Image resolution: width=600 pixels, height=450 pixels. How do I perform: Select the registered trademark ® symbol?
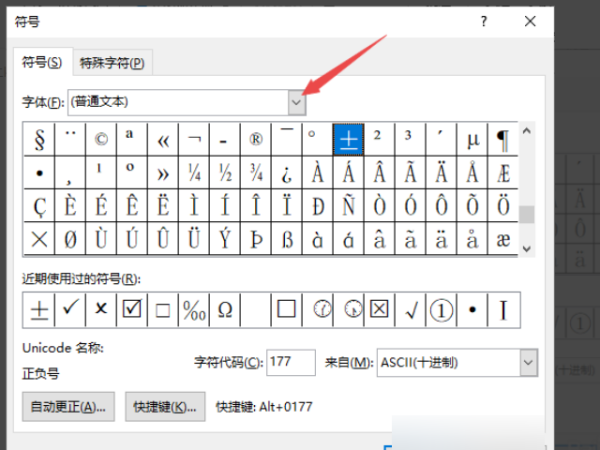[256, 139]
